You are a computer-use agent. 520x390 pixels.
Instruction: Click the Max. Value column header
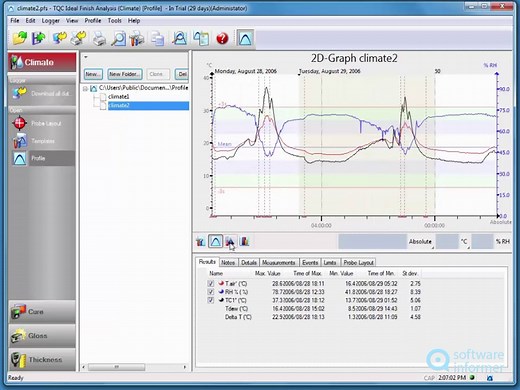pyautogui.click(x=268, y=273)
